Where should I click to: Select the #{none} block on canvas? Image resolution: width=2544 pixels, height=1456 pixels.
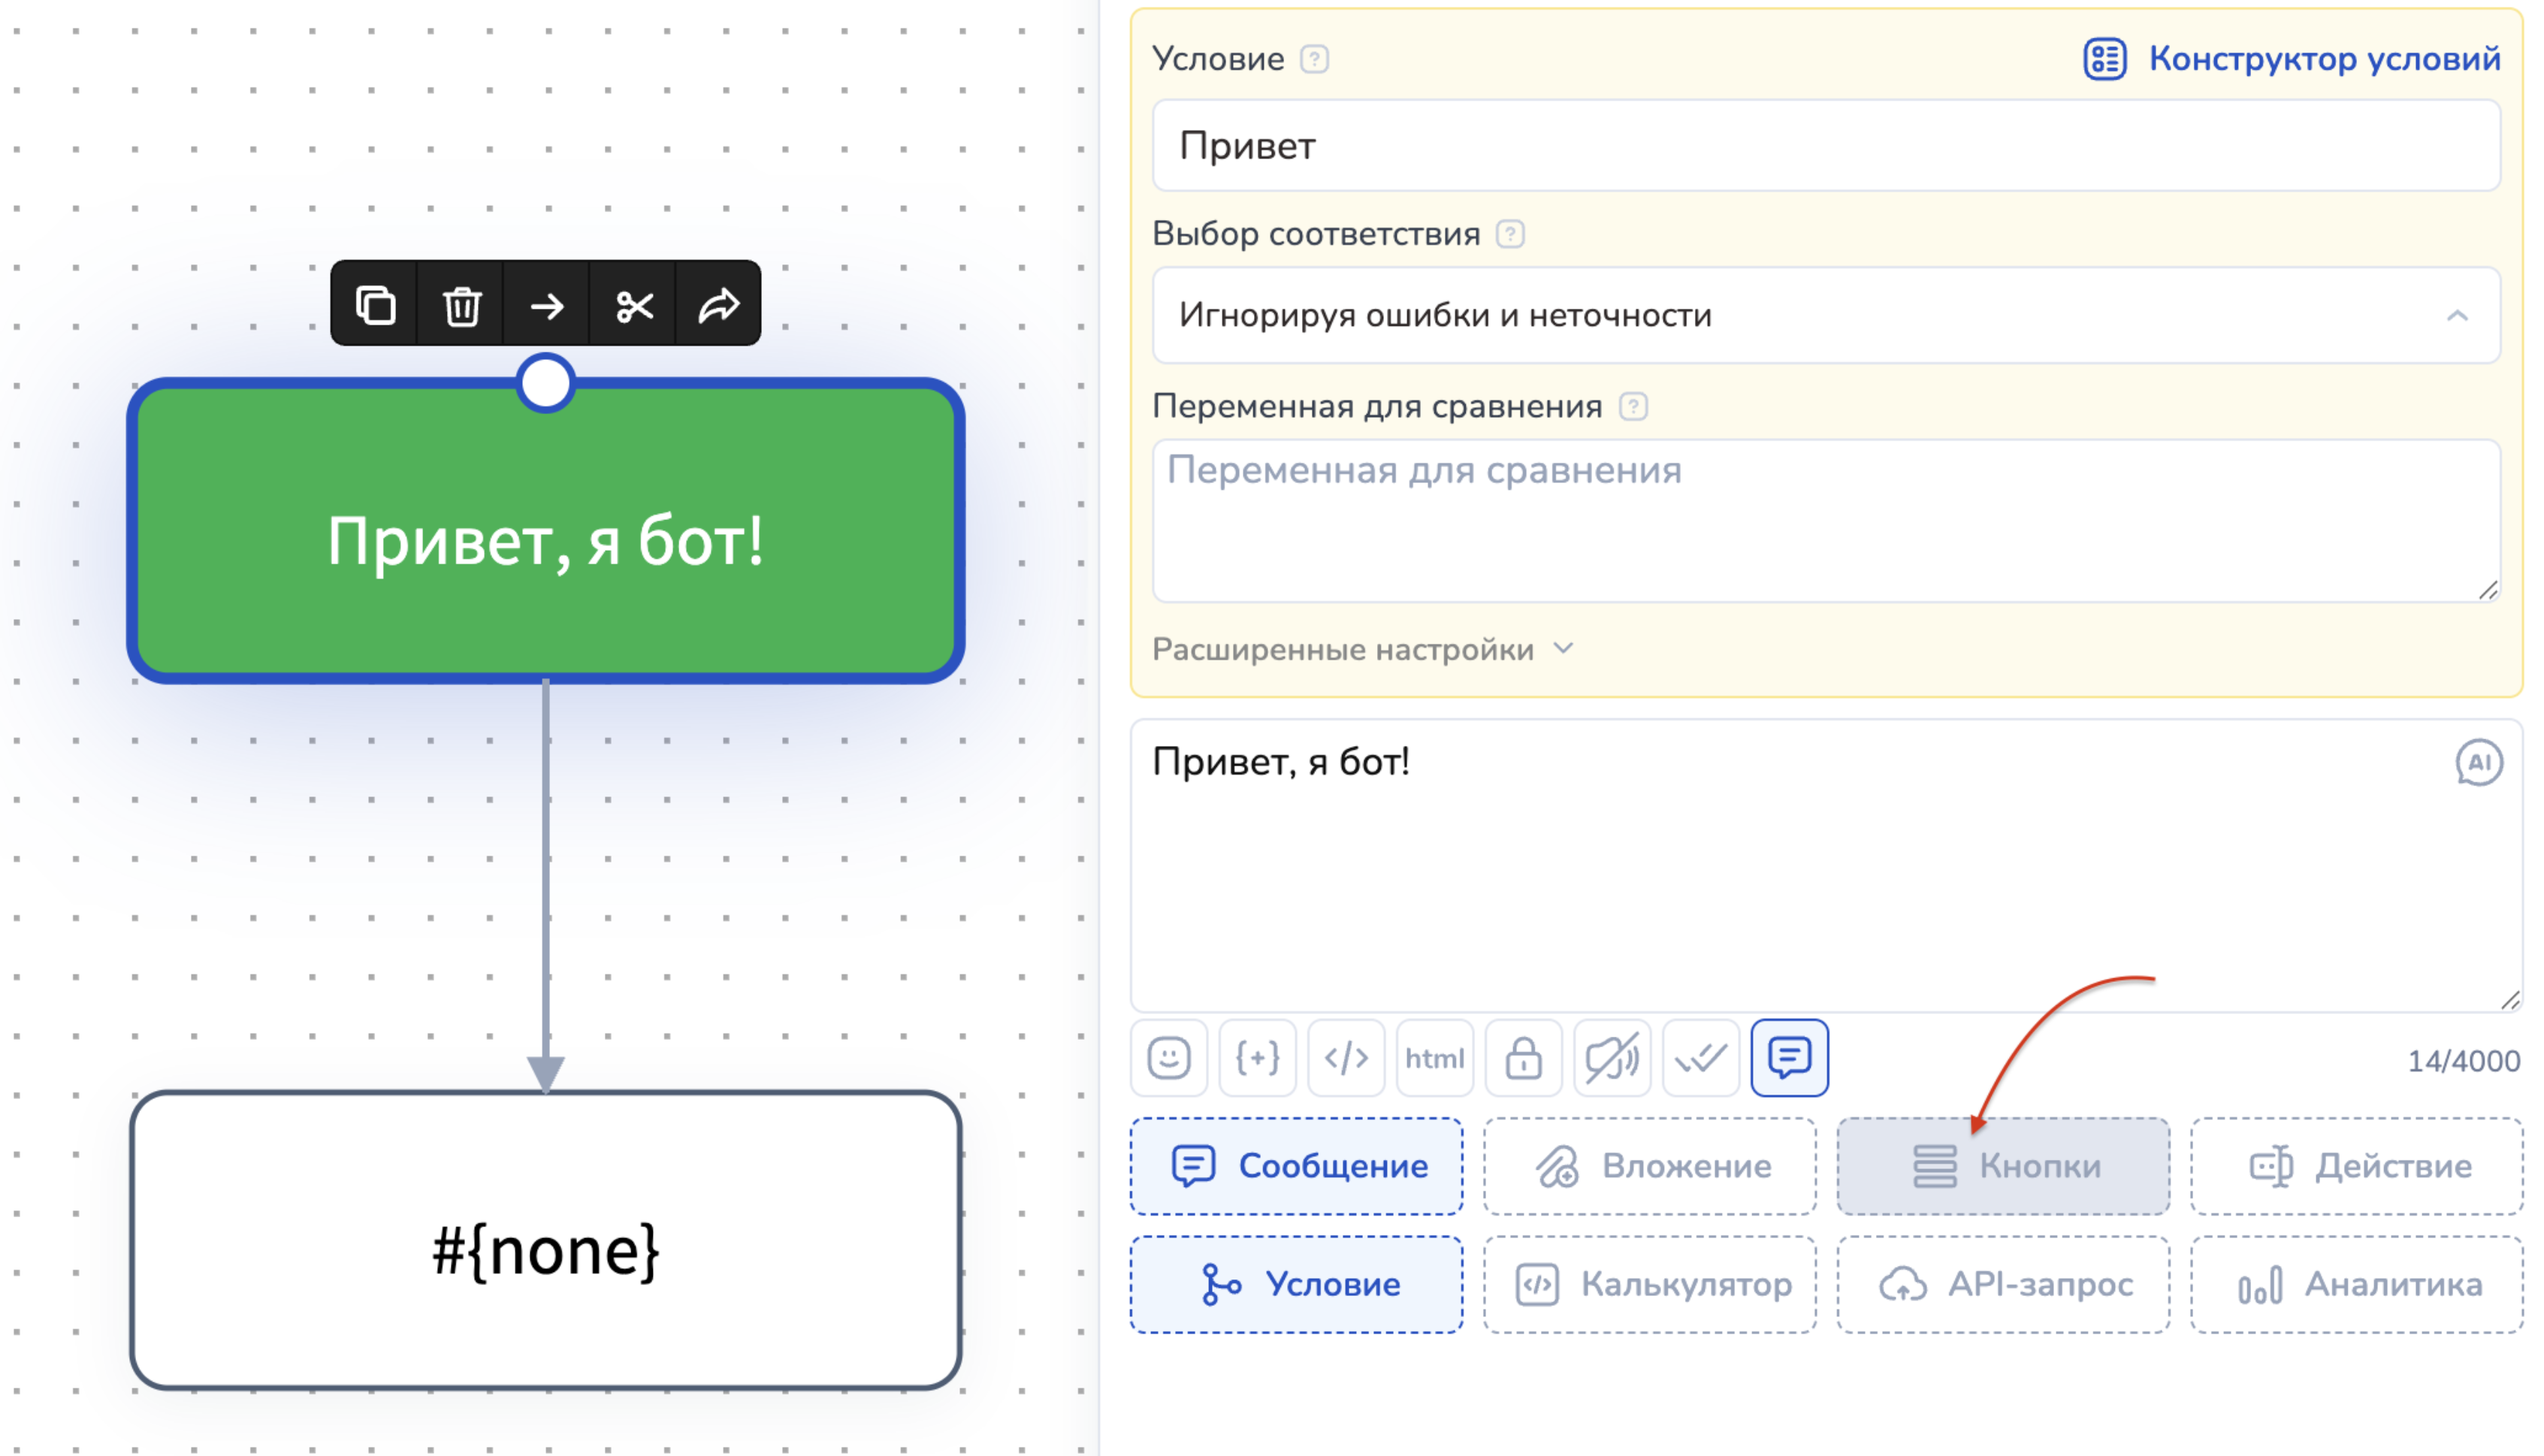[x=546, y=1240]
